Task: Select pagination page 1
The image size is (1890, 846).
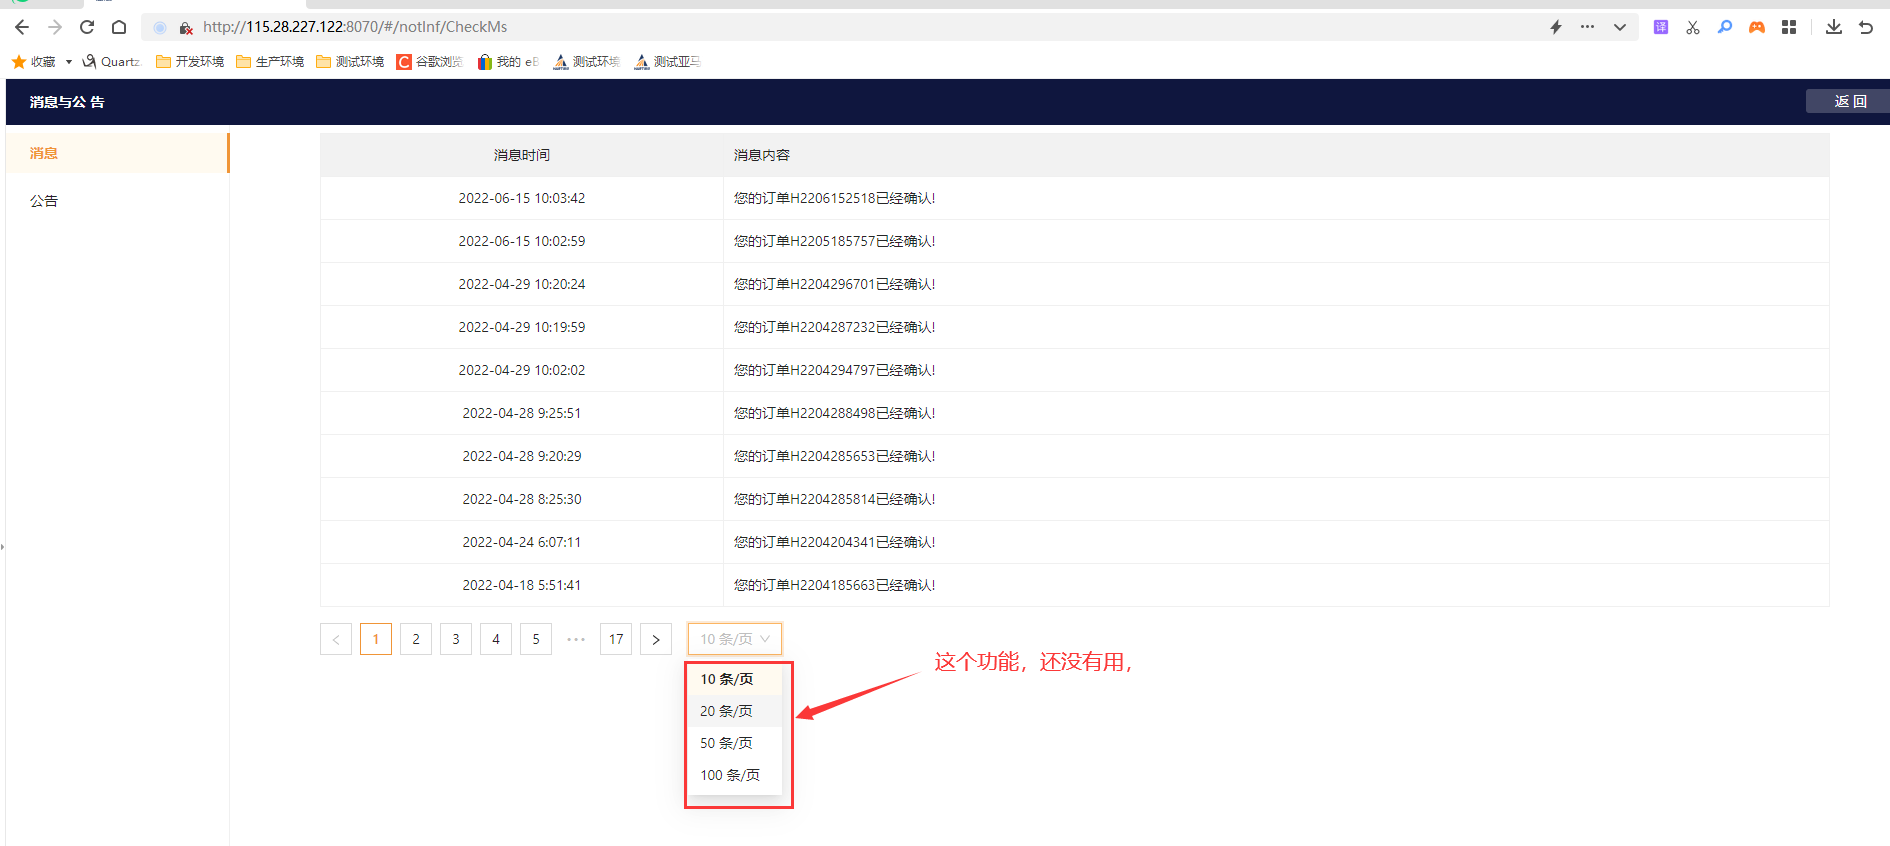Action: pos(376,639)
